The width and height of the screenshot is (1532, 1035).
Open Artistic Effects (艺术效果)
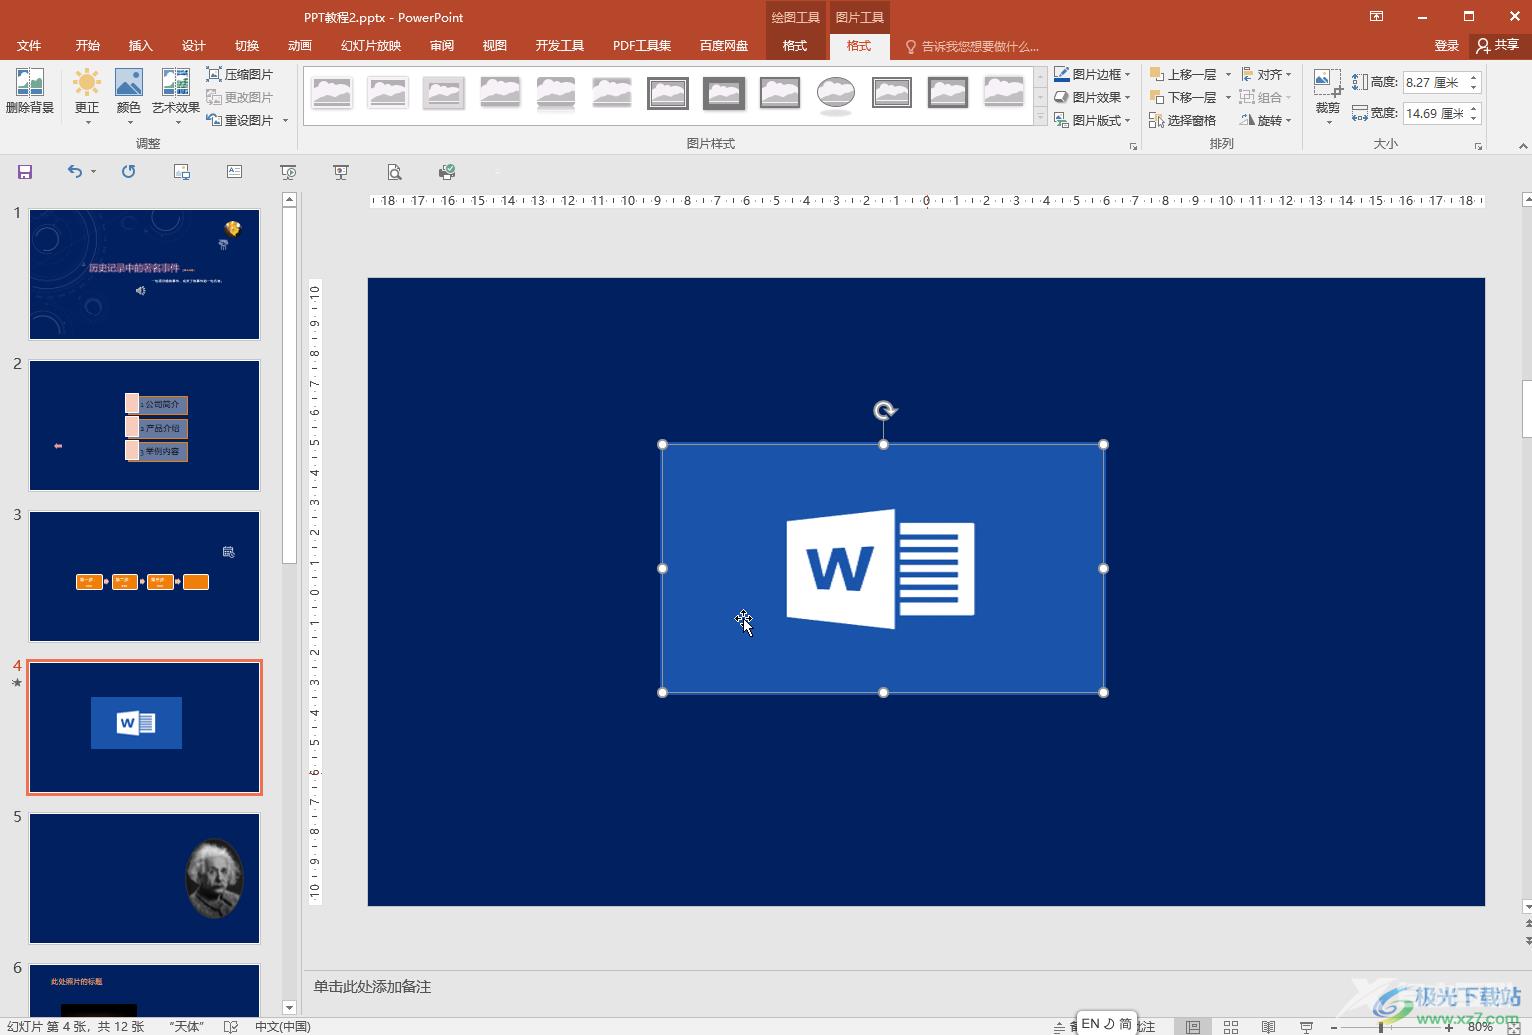click(176, 96)
